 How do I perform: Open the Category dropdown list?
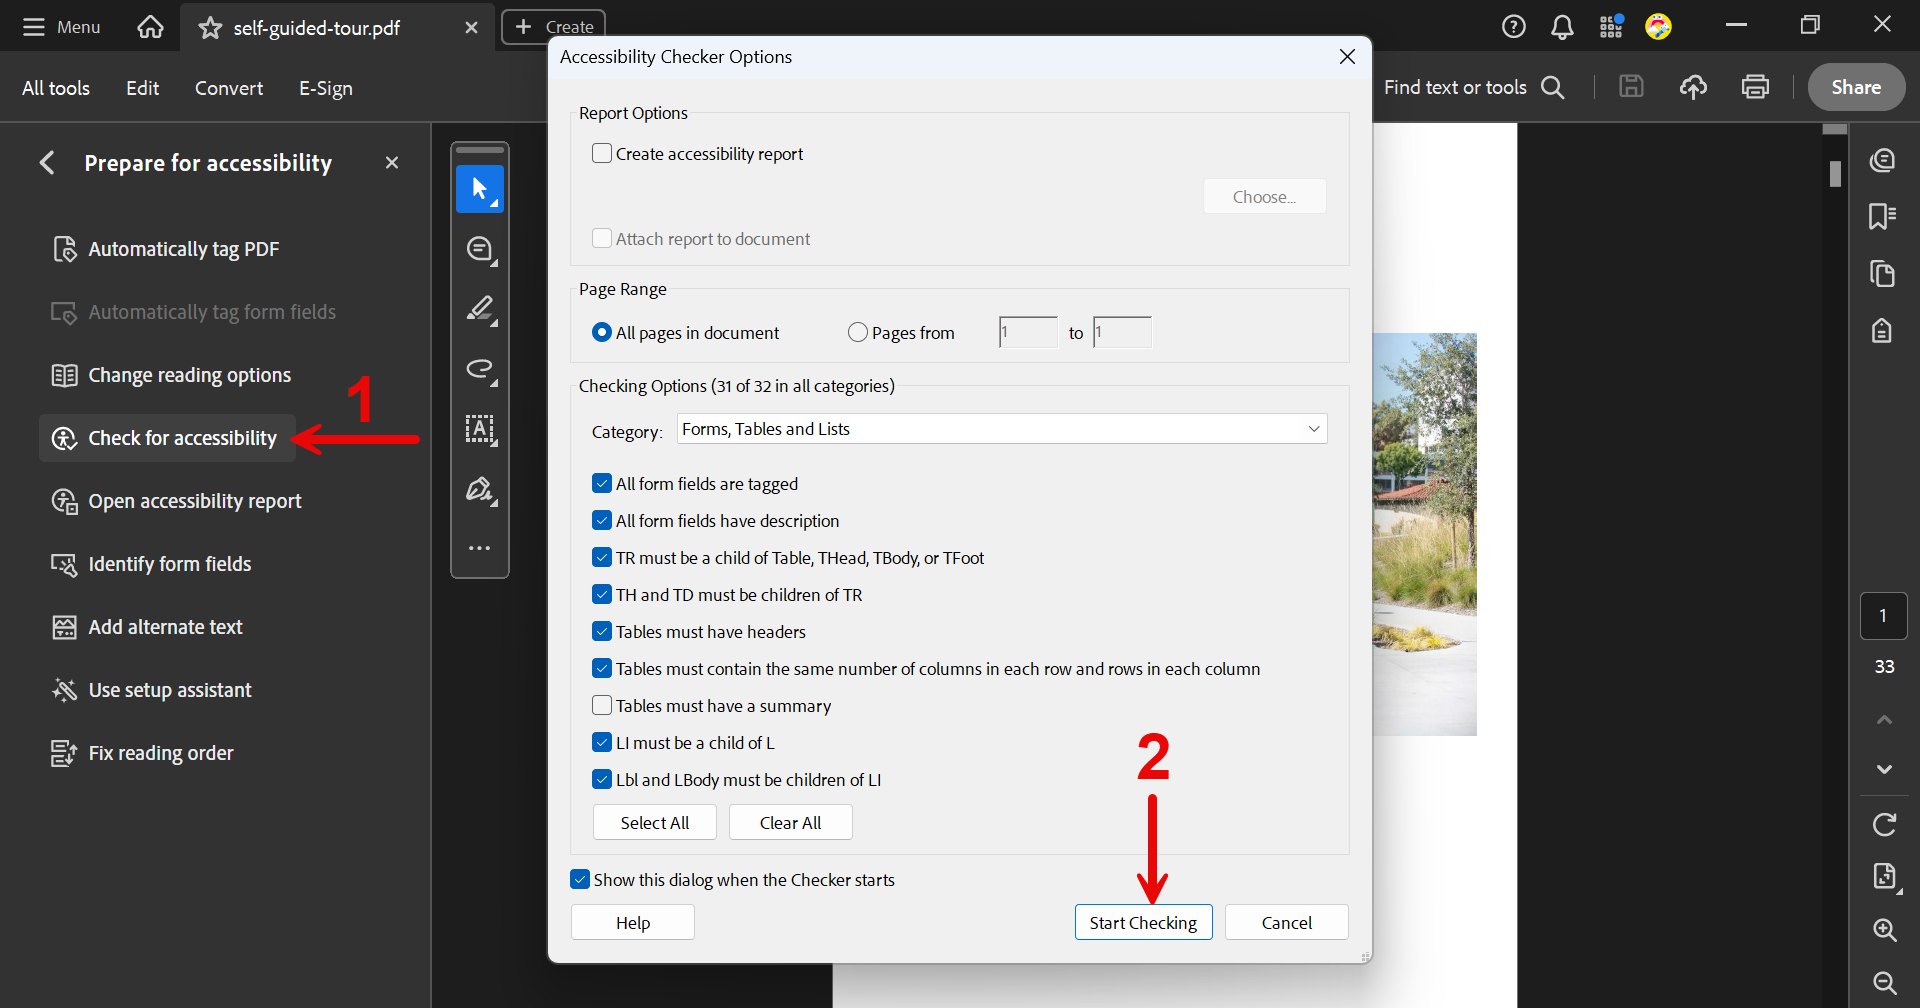(x=1001, y=429)
